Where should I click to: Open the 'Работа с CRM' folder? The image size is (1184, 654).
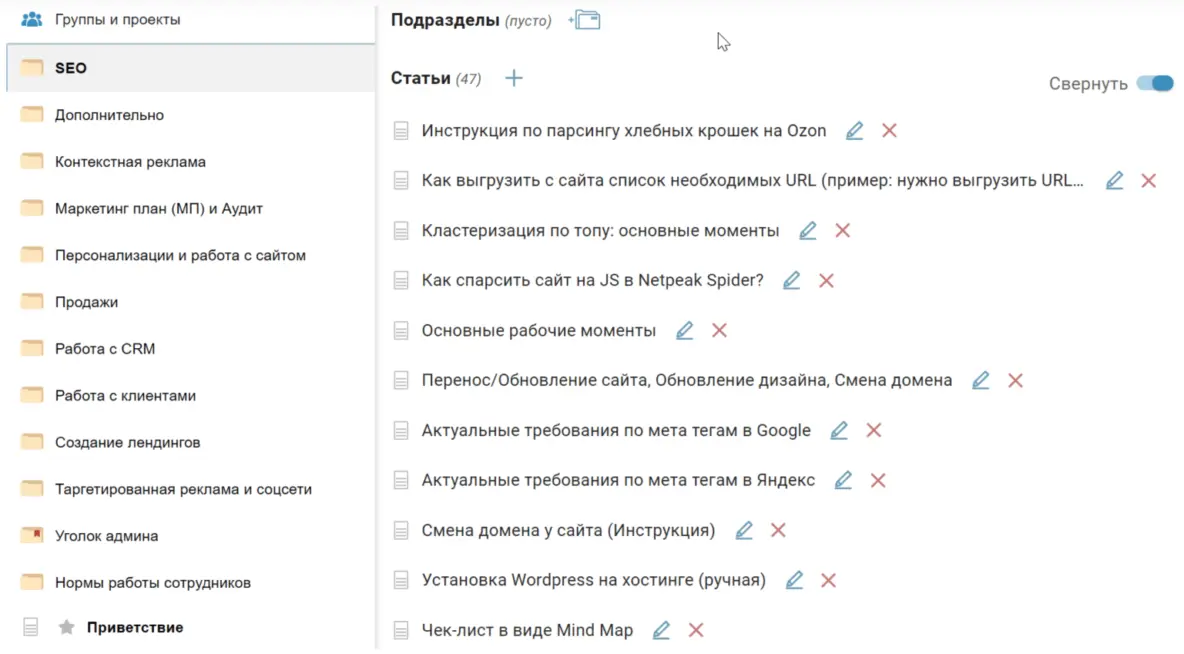(x=105, y=349)
